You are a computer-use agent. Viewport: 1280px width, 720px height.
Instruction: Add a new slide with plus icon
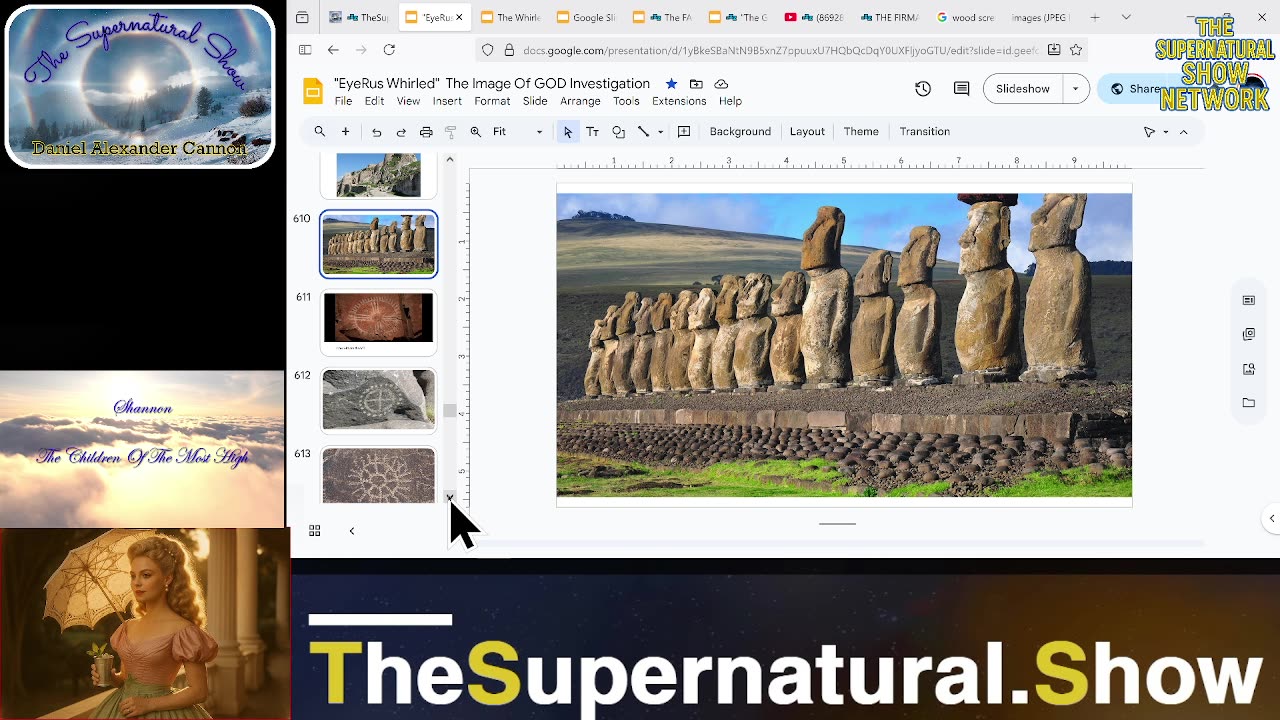pos(345,132)
